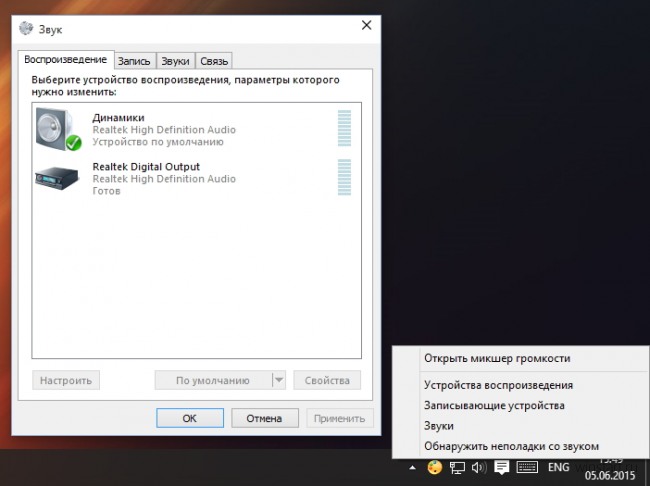Click the Применить button

click(340, 418)
